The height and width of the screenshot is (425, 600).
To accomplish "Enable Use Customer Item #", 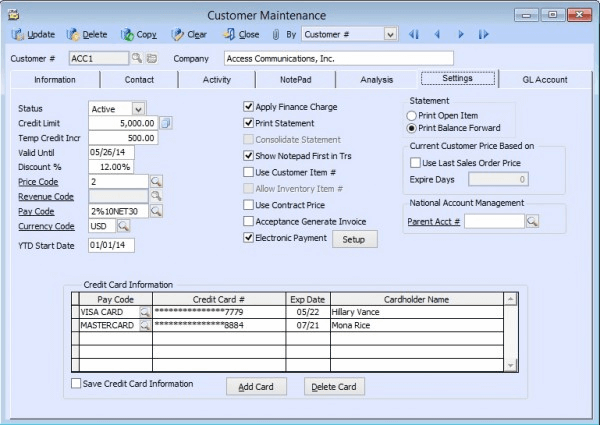I will tap(248, 172).
